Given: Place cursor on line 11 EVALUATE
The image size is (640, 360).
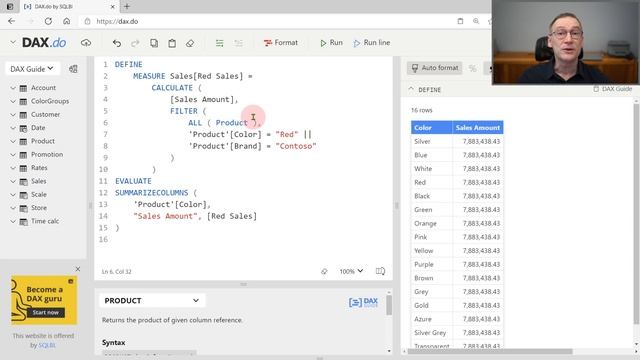Looking at the screenshot, I should [133, 181].
